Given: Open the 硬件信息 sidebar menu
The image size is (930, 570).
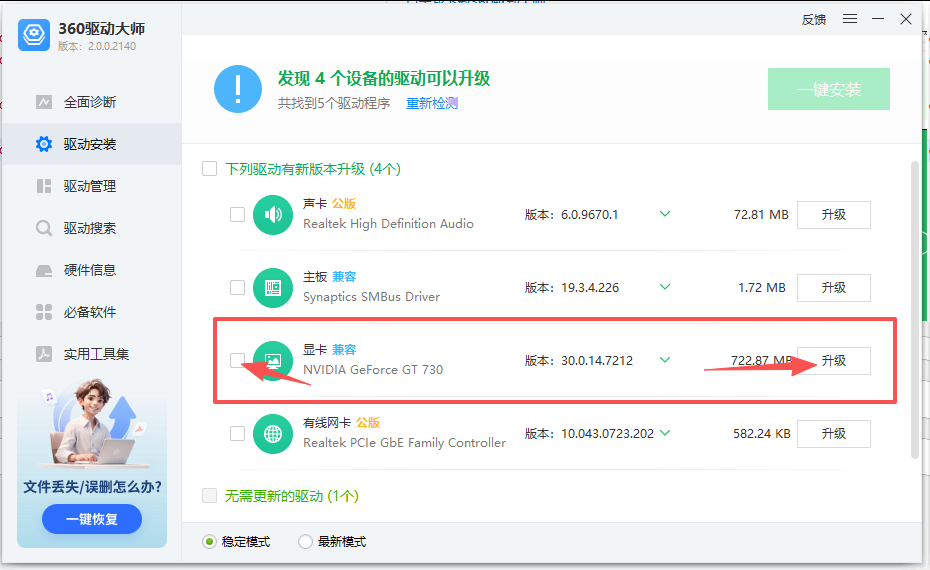Looking at the screenshot, I should 92,270.
